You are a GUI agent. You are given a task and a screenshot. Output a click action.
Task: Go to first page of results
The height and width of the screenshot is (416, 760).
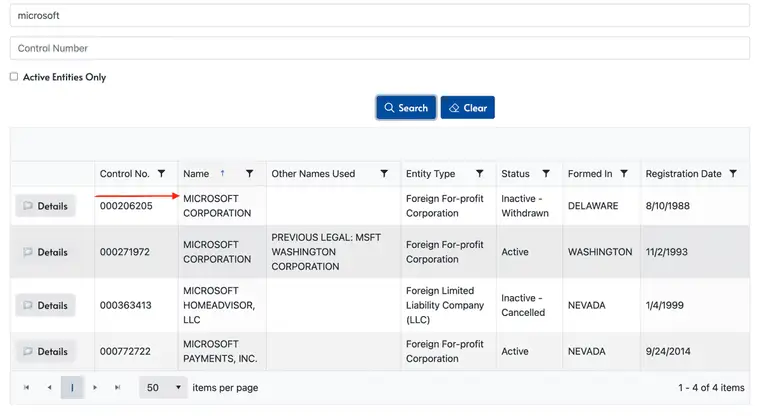[27, 387]
